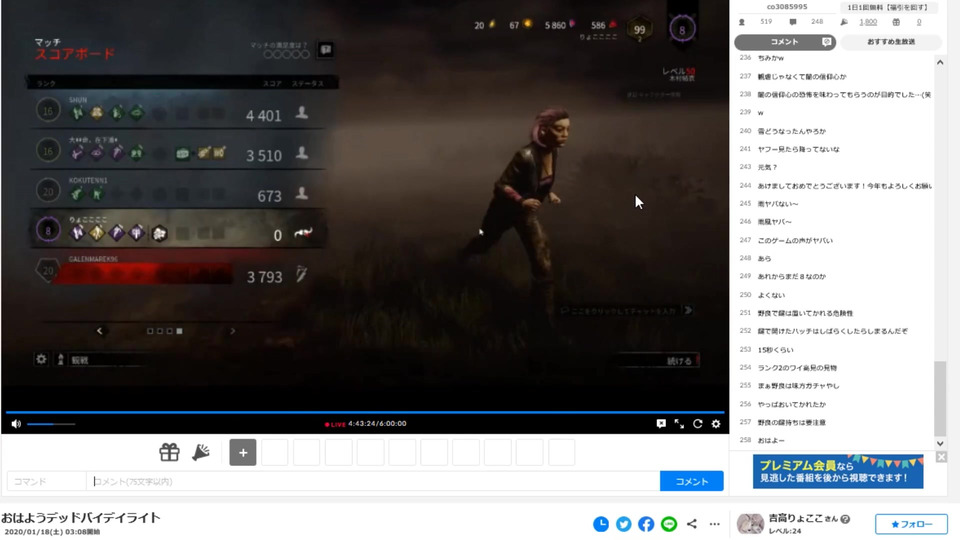Click the comment list scrollbar thumb
This screenshot has width=960, height=540.
tap(940, 398)
